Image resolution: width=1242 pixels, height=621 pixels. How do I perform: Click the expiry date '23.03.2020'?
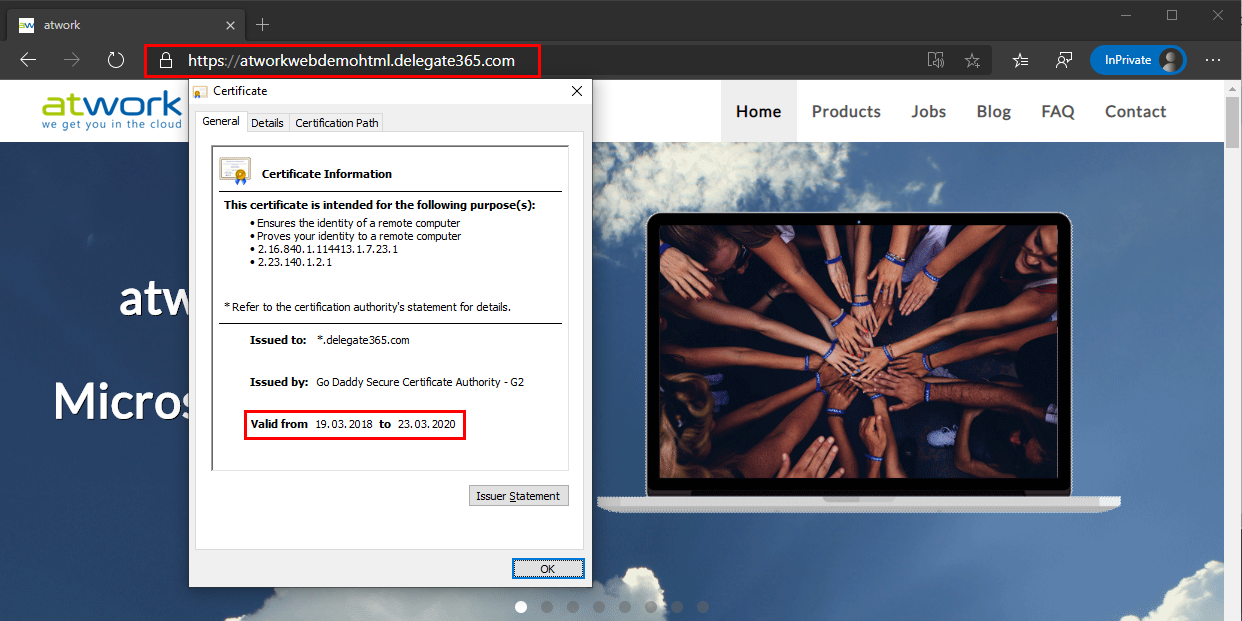tap(426, 424)
